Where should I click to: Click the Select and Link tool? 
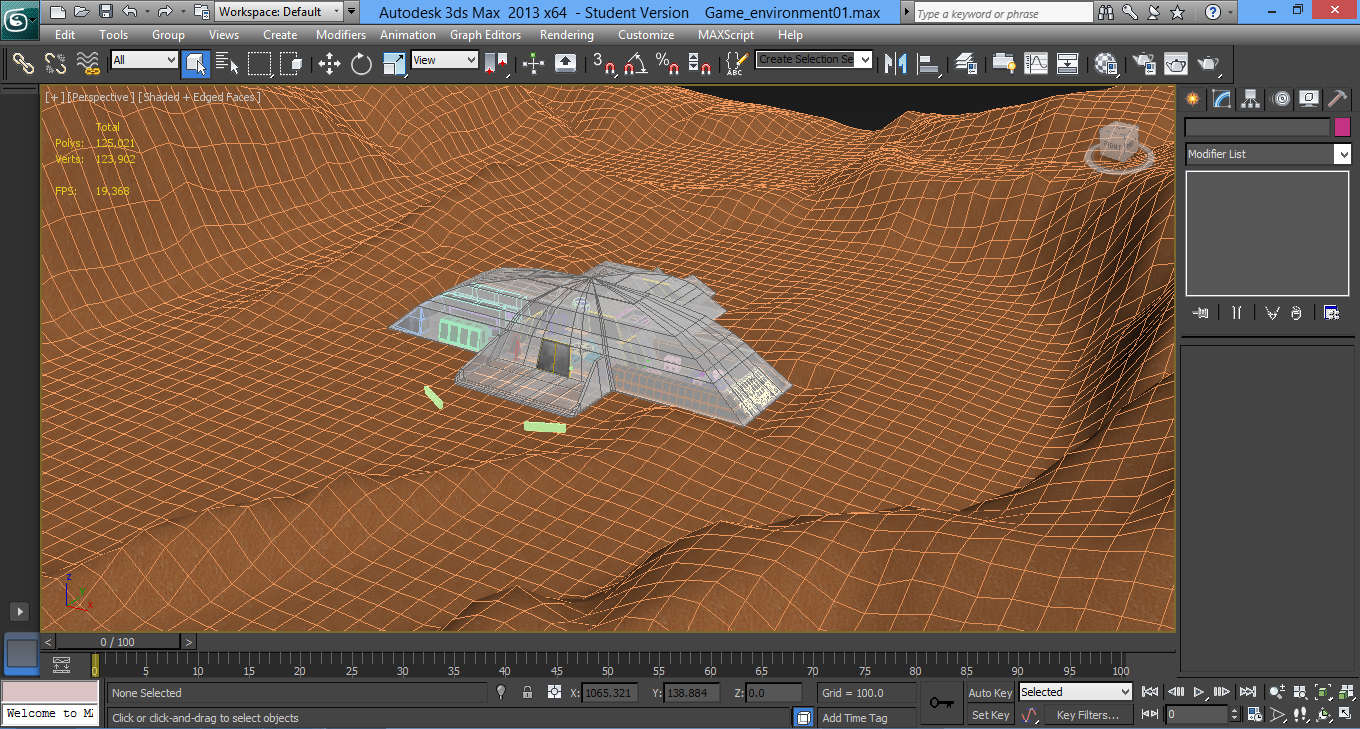click(23, 64)
